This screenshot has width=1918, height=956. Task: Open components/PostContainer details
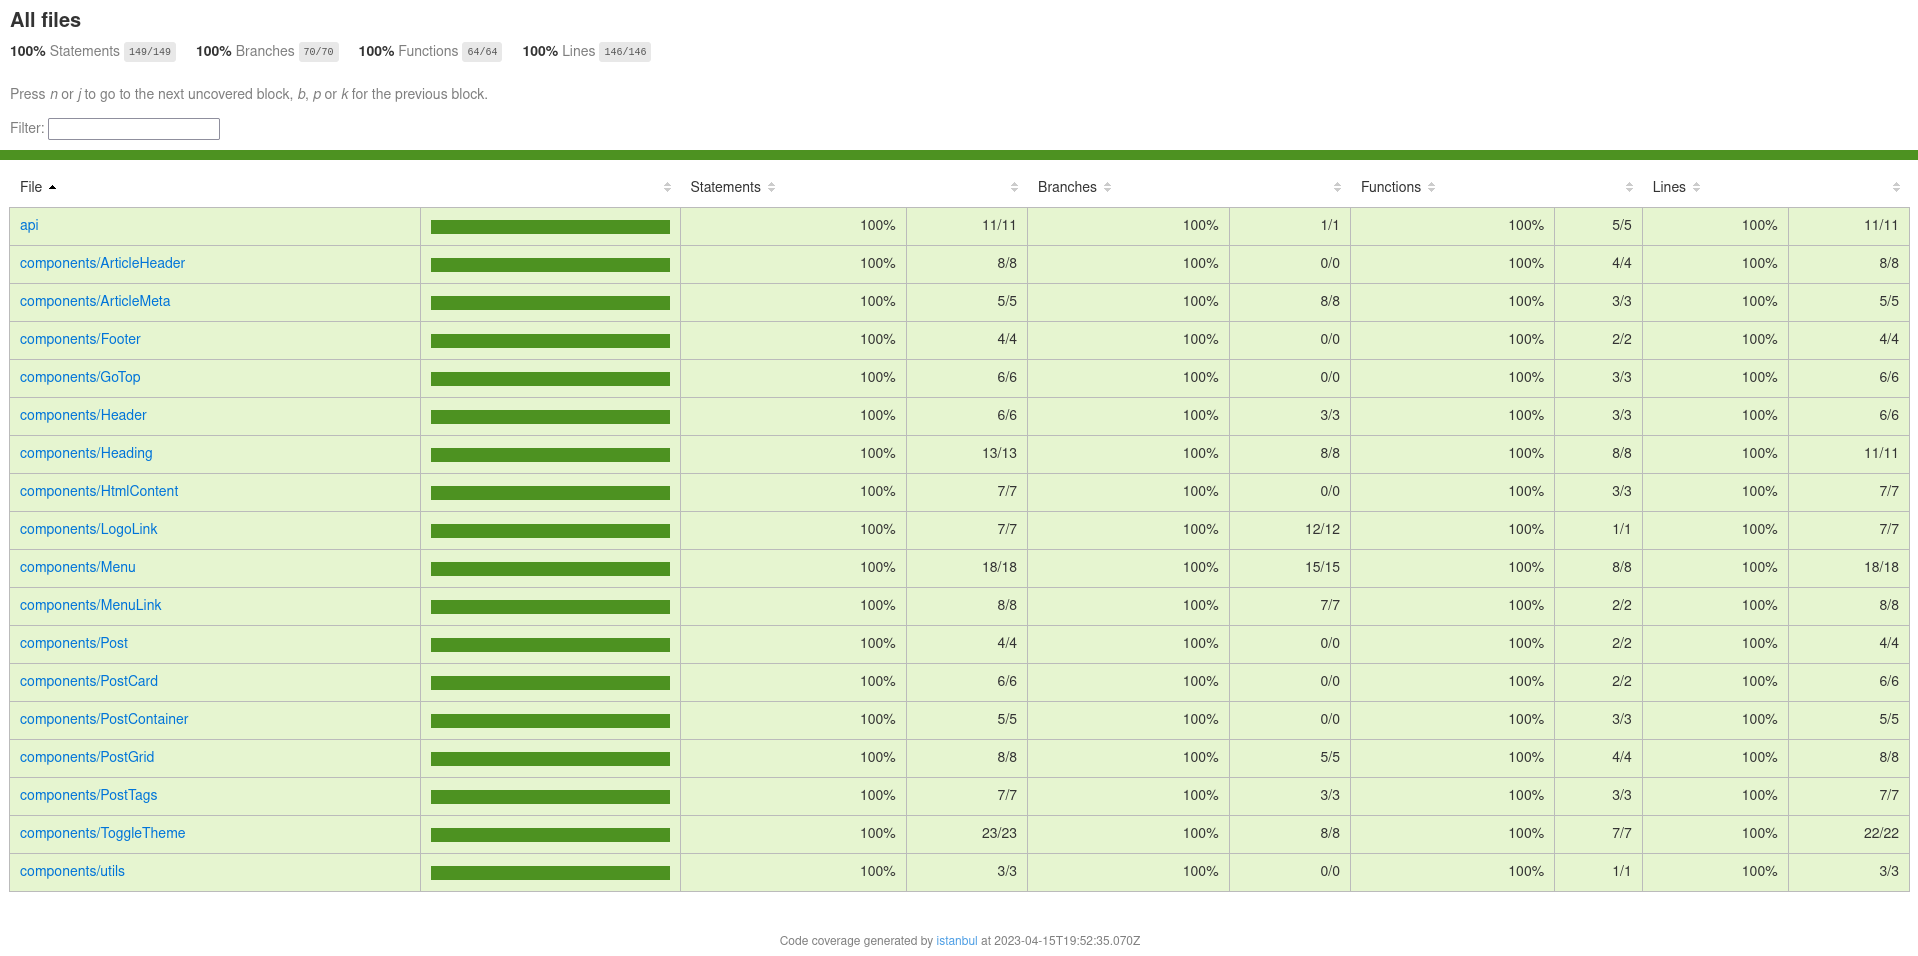click(x=104, y=719)
